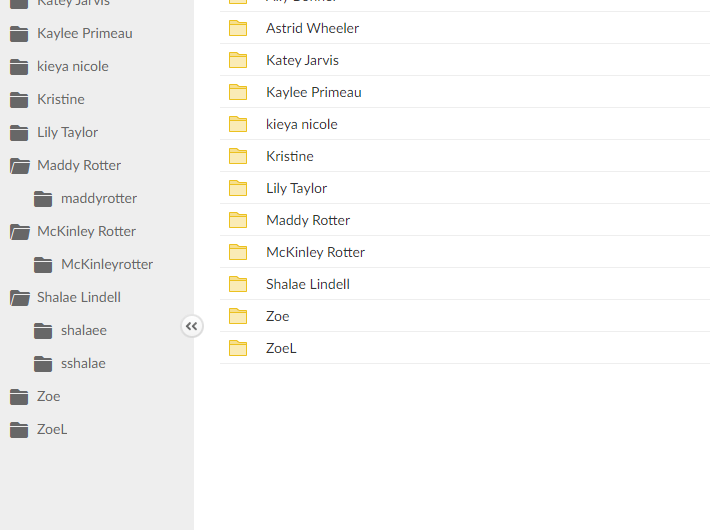Select Lily Taylor in the sidebar tree
The width and height of the screenshot is (710, 530).
click(x=67, y=133)
